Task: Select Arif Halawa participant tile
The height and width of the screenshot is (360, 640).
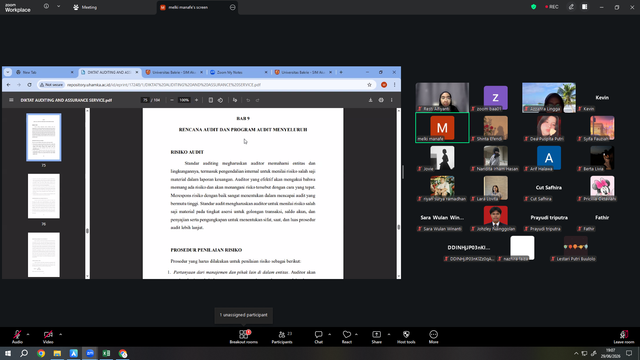Action: pos(549,158)
